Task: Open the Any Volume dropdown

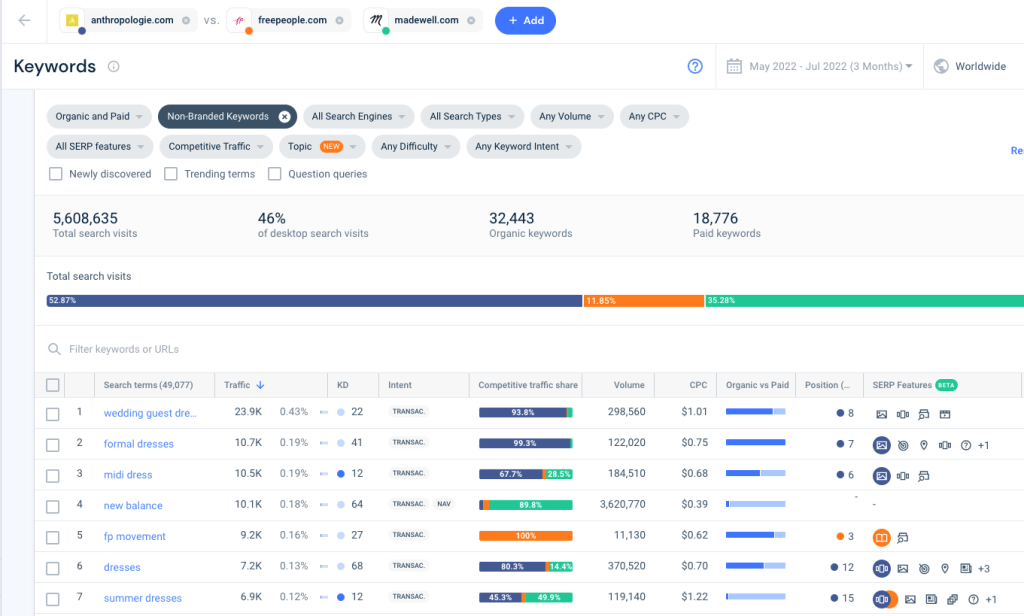Action: (x=571, y=116)
